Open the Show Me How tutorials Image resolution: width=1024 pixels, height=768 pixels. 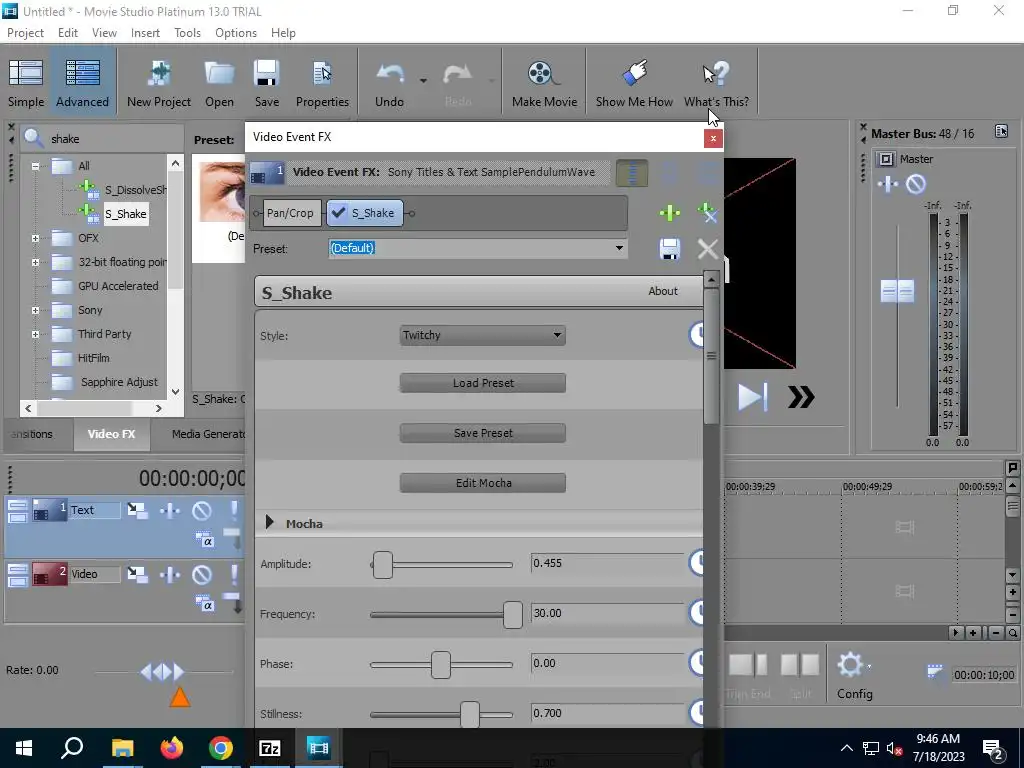click(634, 82)
